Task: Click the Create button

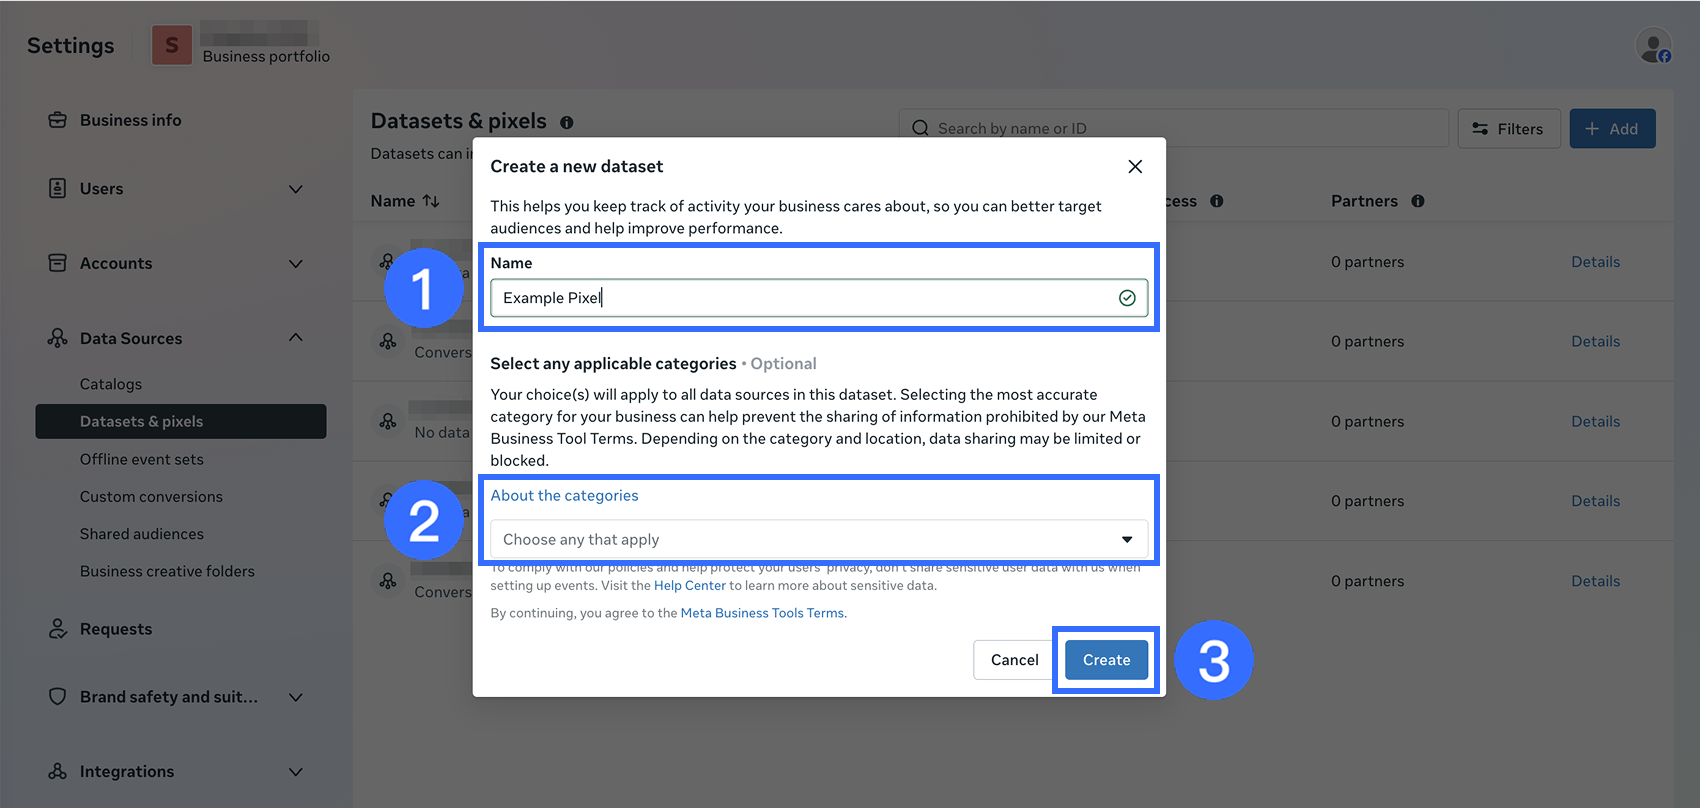Action: [1106, 660]
